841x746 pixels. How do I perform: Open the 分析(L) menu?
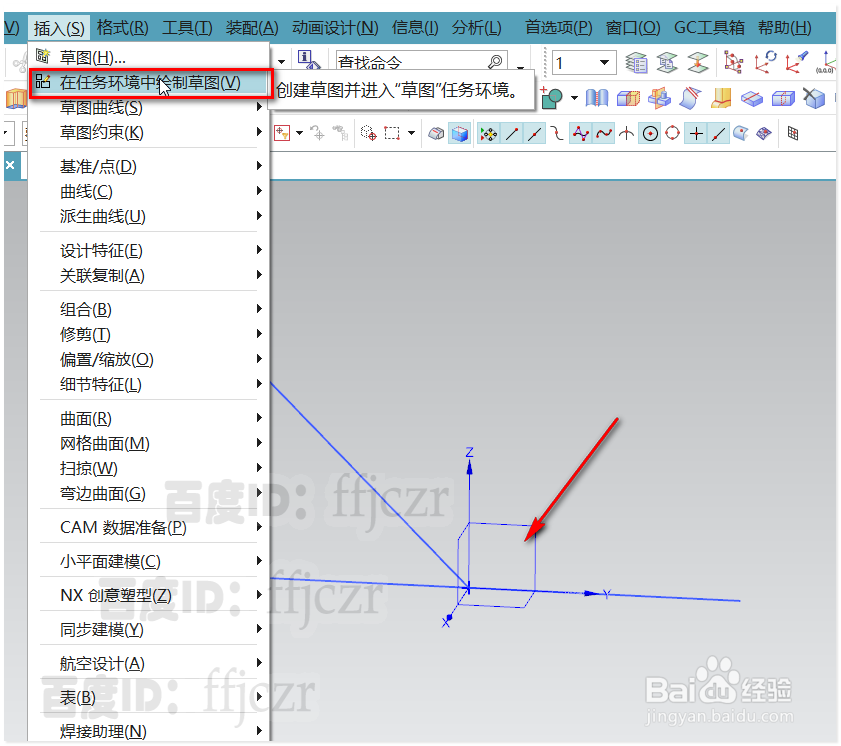point(476,27)
